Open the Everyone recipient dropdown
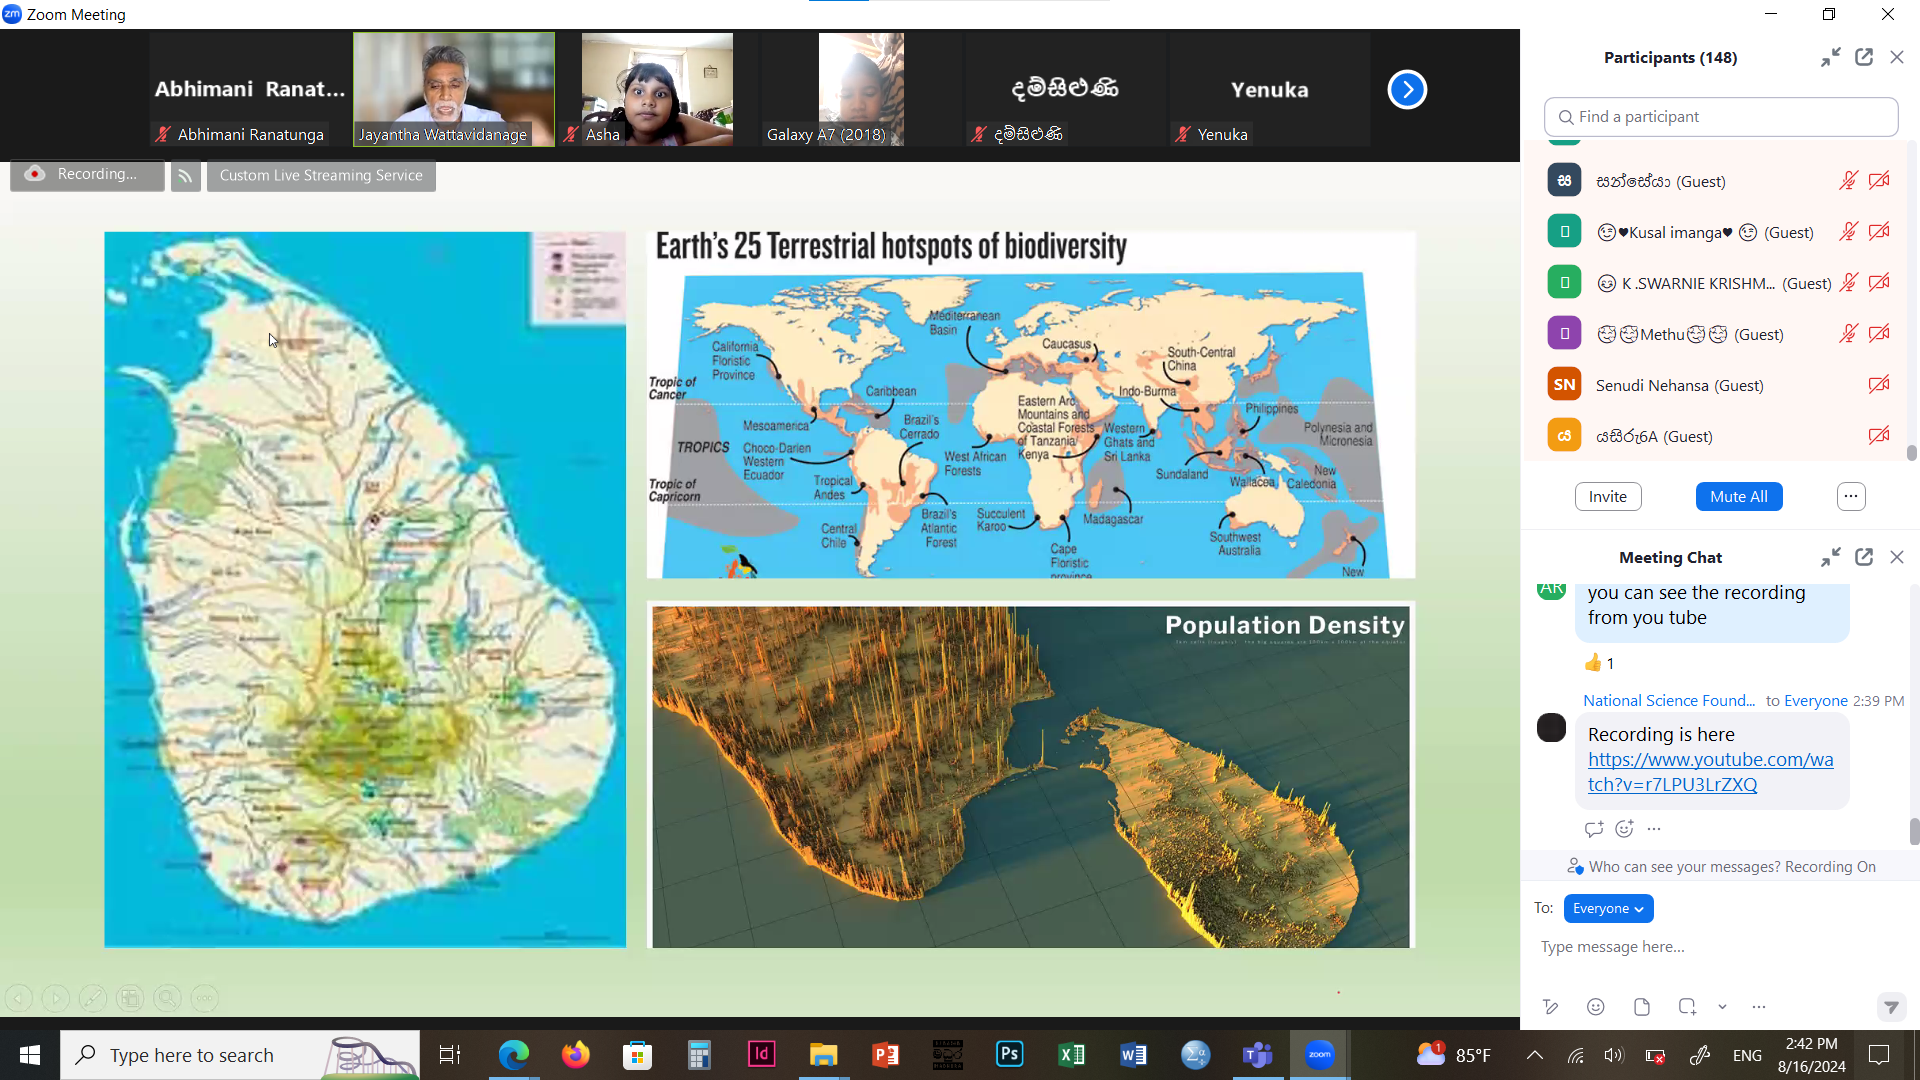The image size is (1920, 1080). [x=1608, y=908]
